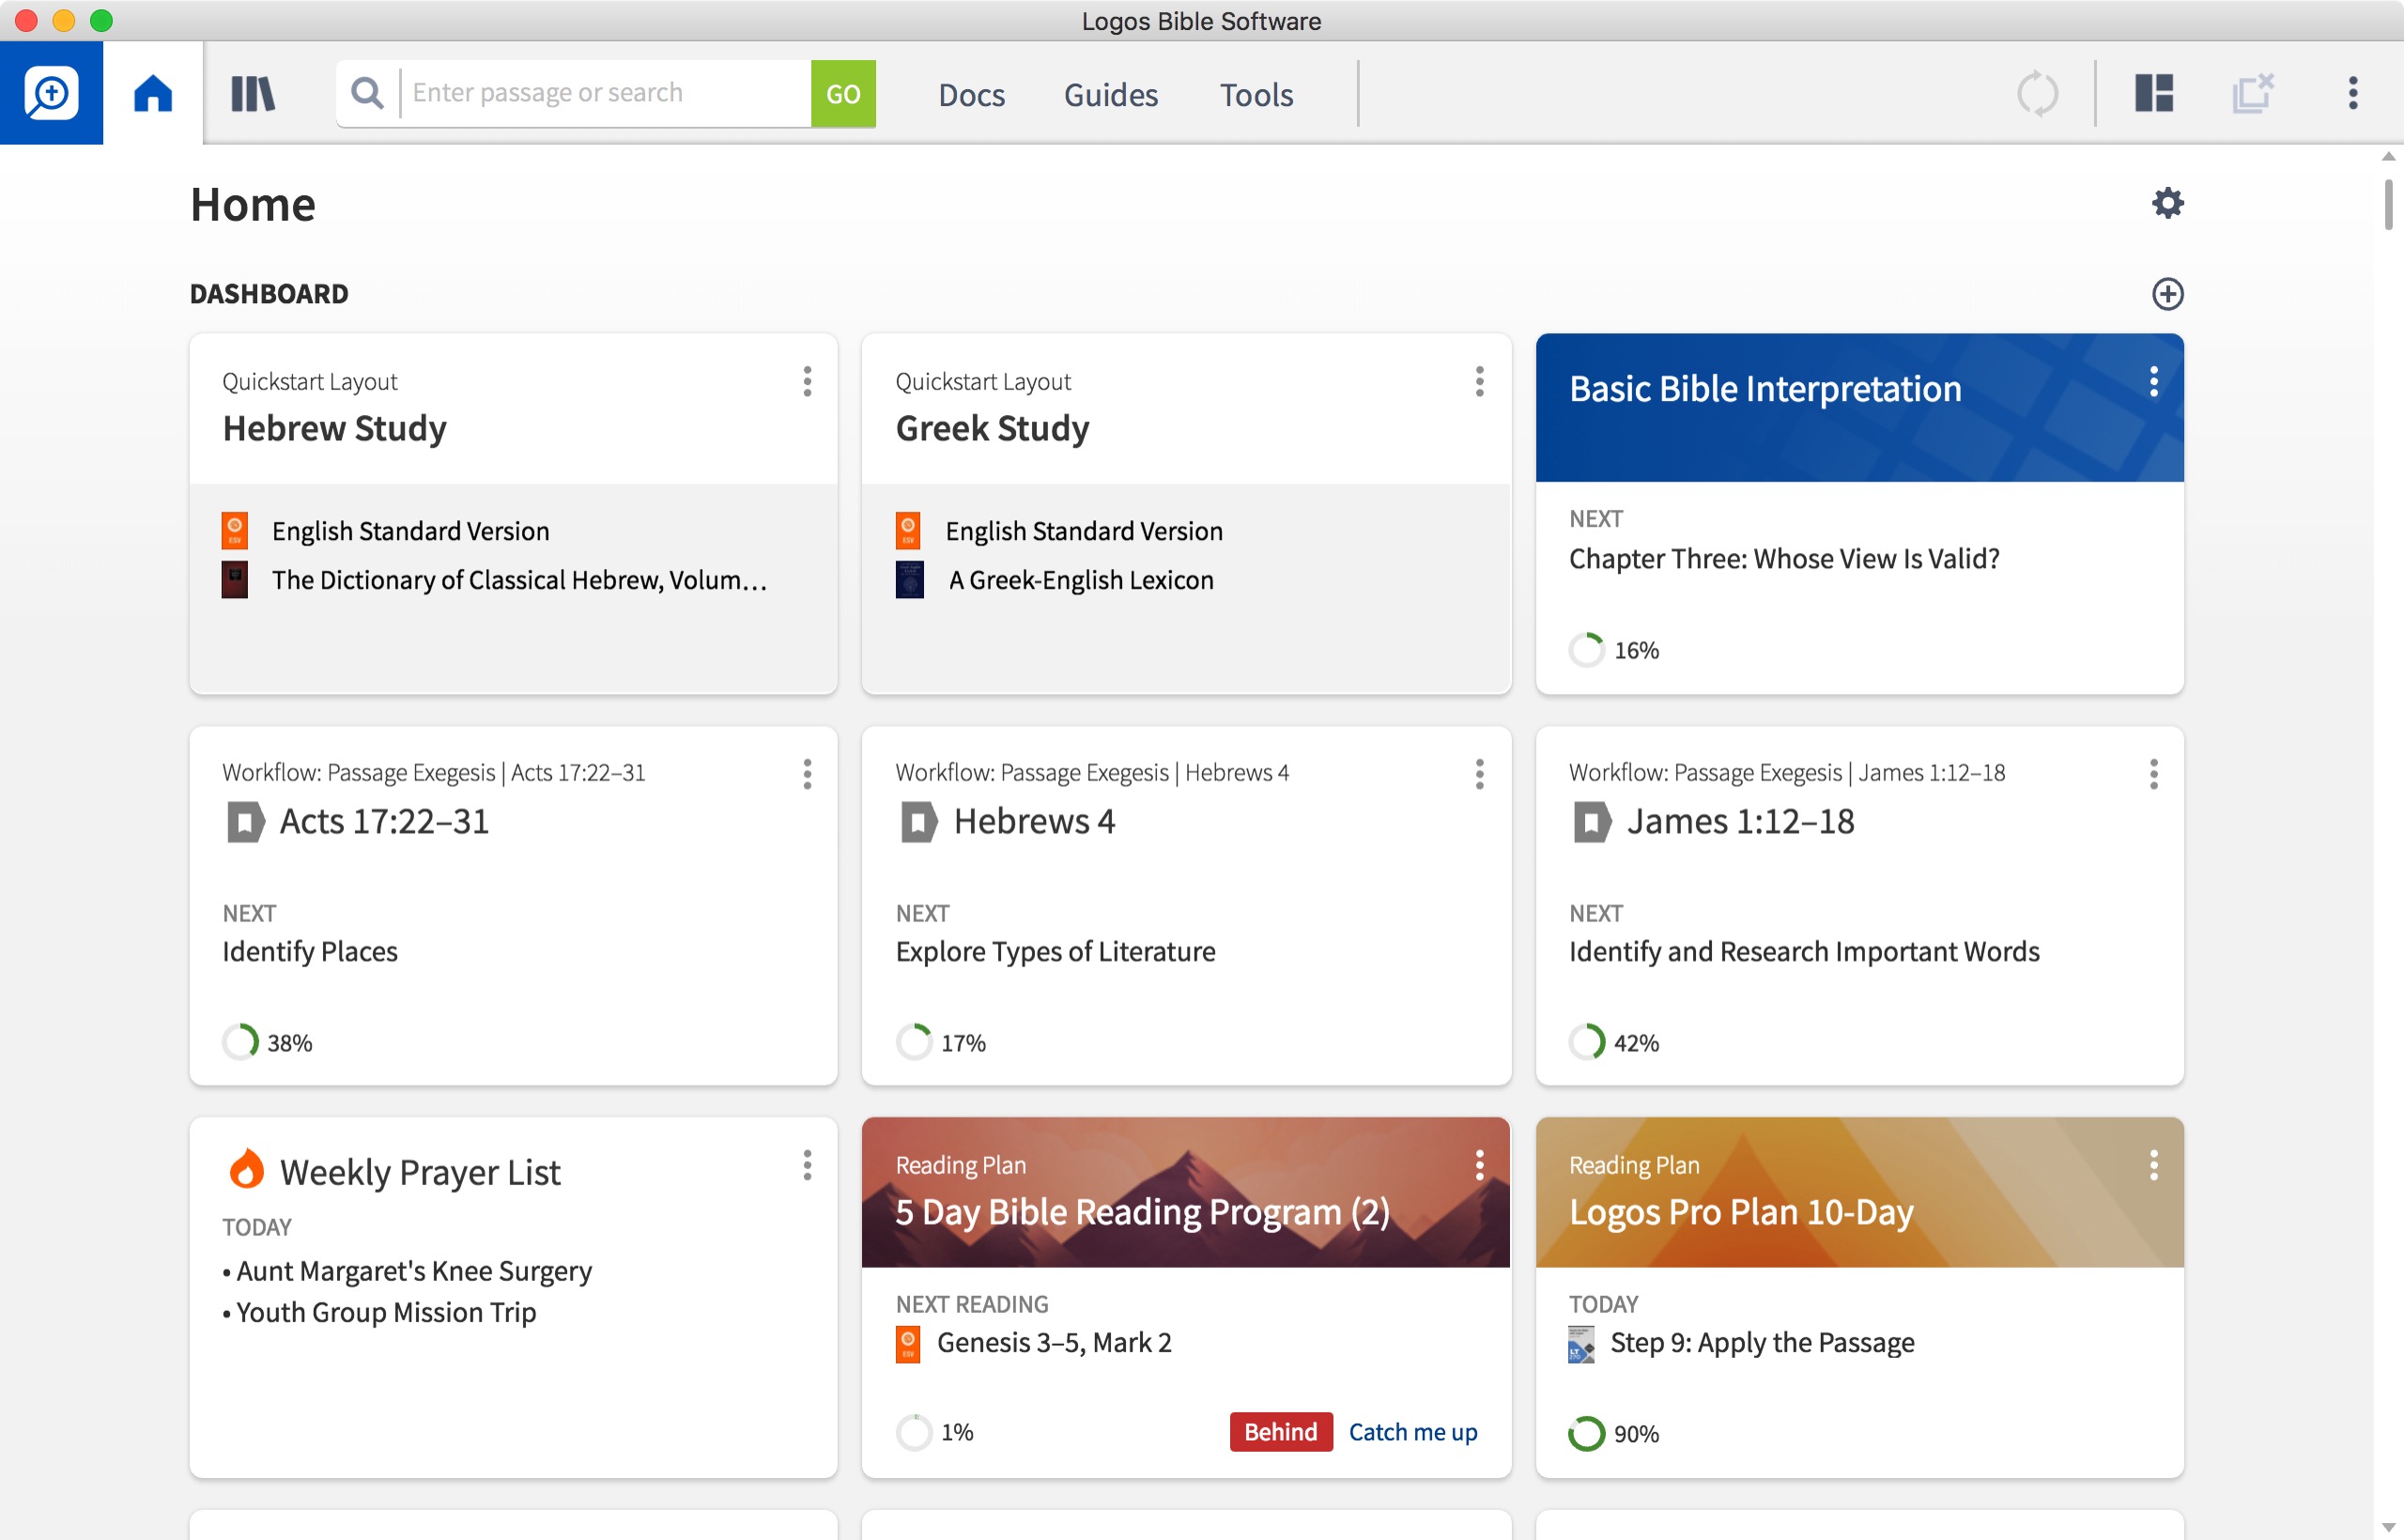Add a dashboard card with plus icon
The width and height of the screenshot is (2404, 1540).
click(2167, 294)
